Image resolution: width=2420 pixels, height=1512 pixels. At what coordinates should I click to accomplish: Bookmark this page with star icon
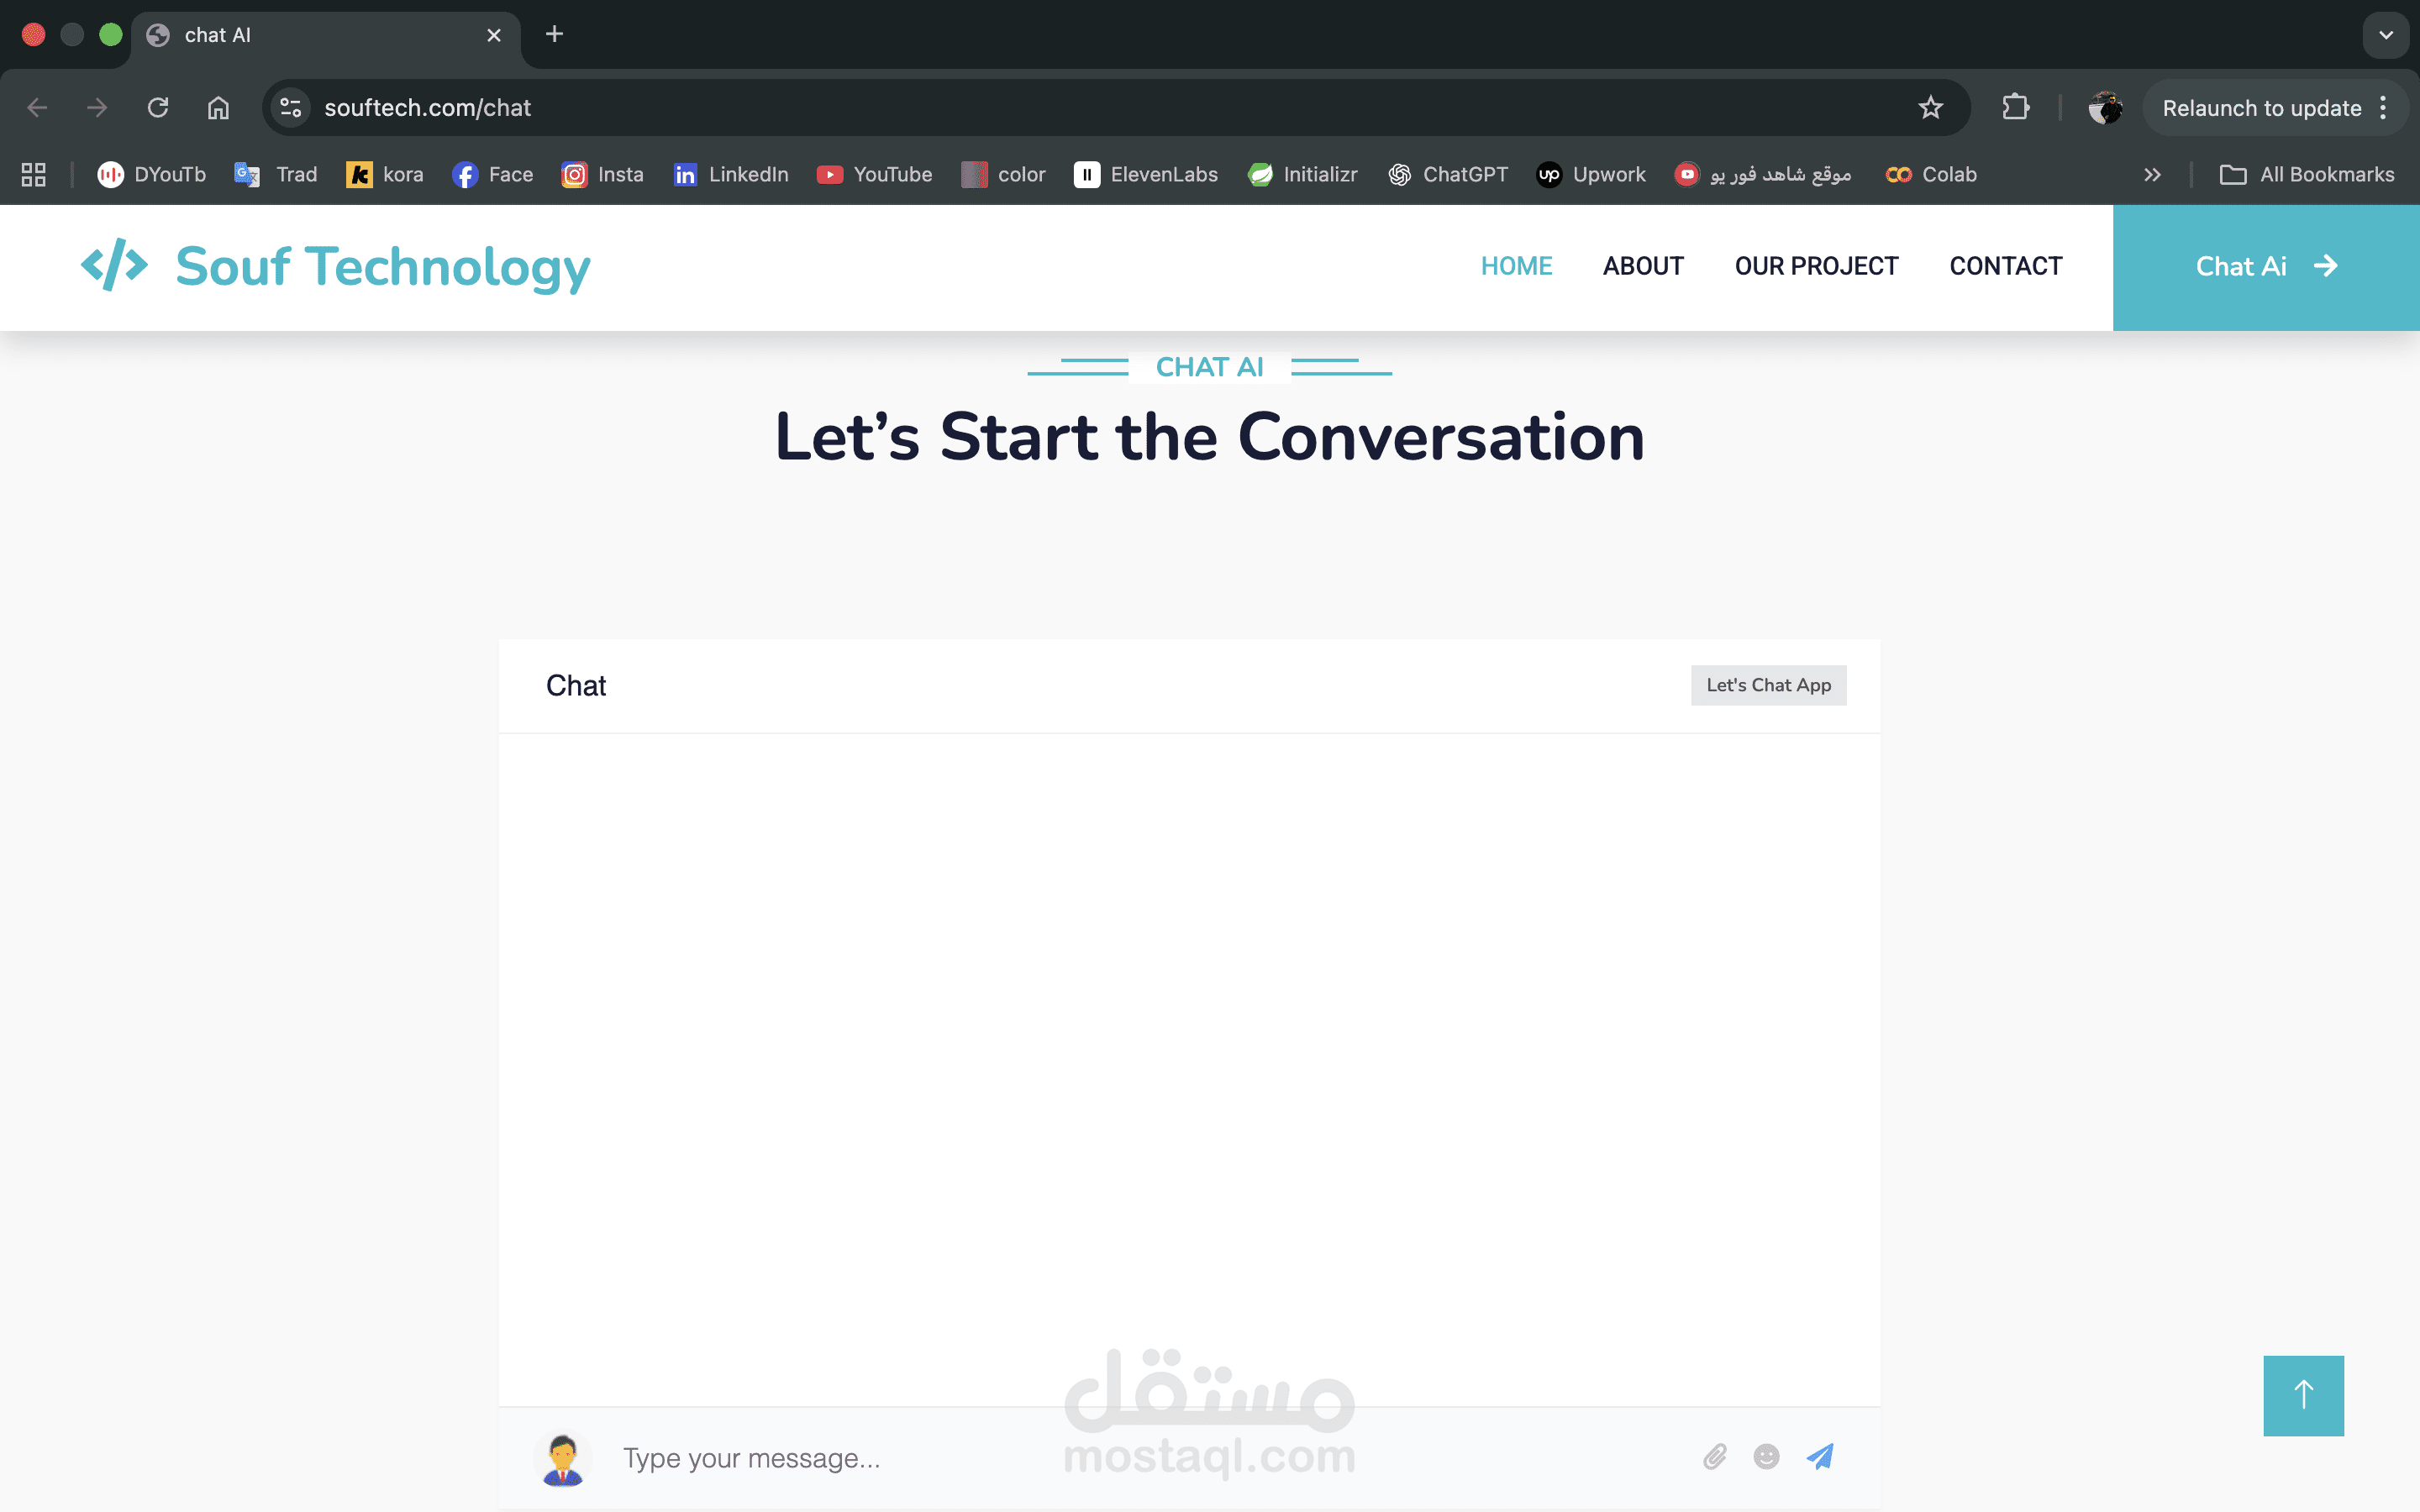tap(1930, 108)
